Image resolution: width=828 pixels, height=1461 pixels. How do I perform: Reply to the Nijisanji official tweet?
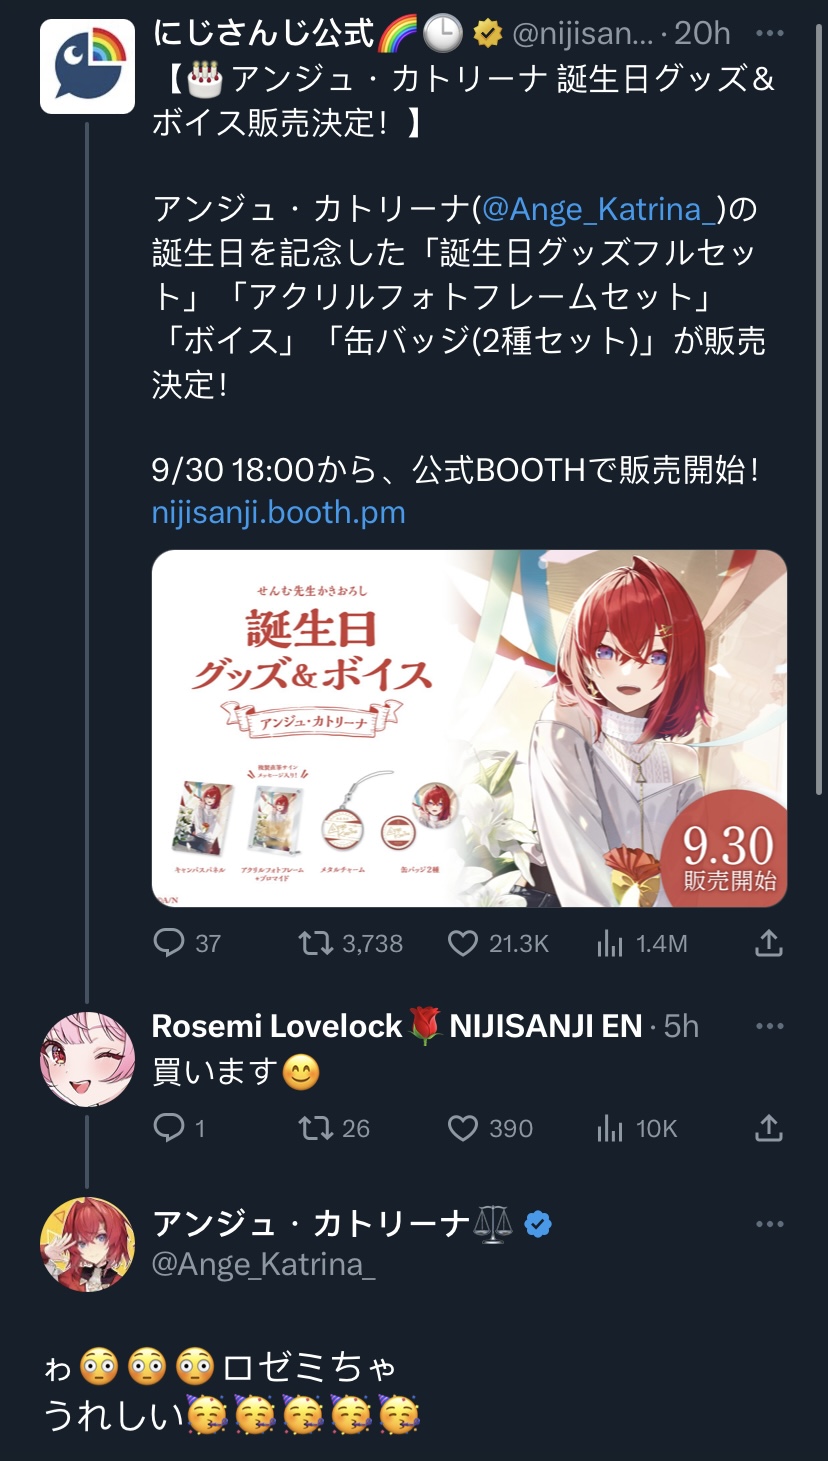tap(187, 943)
